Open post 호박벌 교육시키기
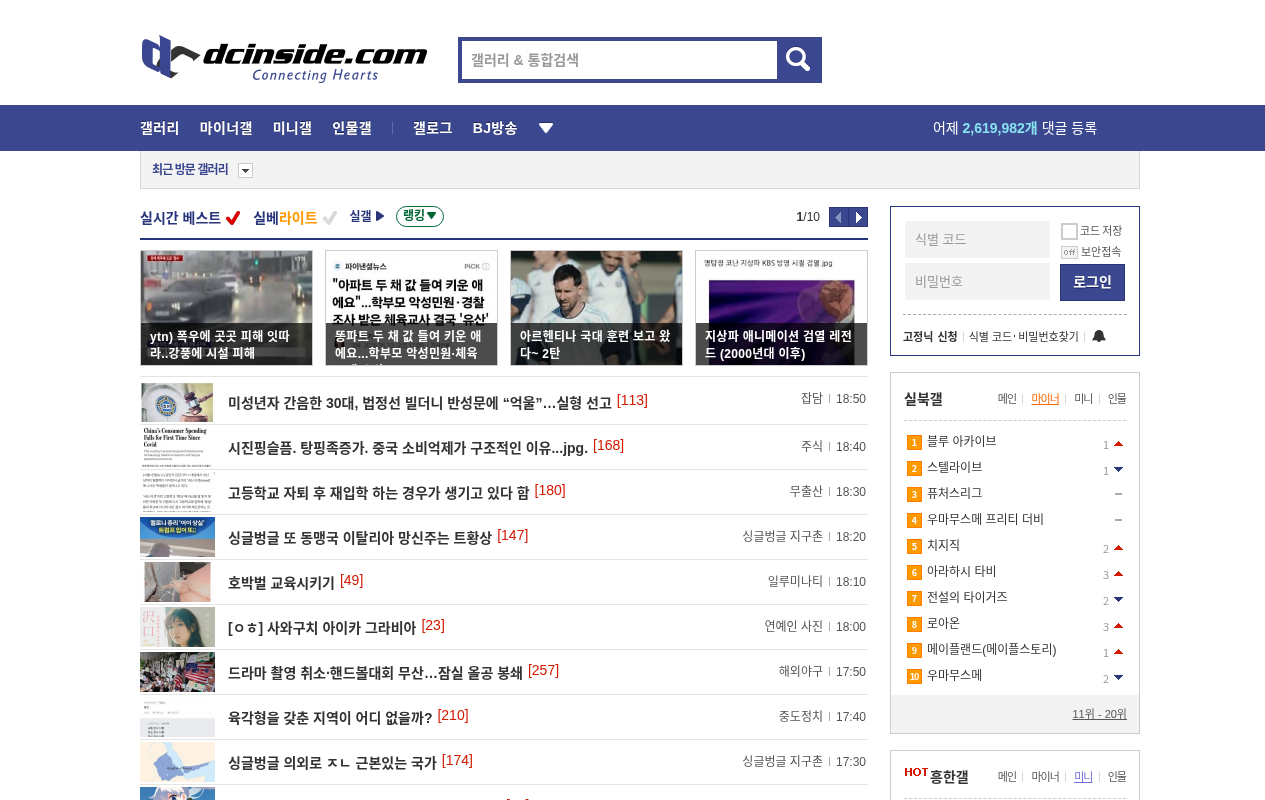The width and height of the screenshot is (1265, 800). [x=281, y=582]
